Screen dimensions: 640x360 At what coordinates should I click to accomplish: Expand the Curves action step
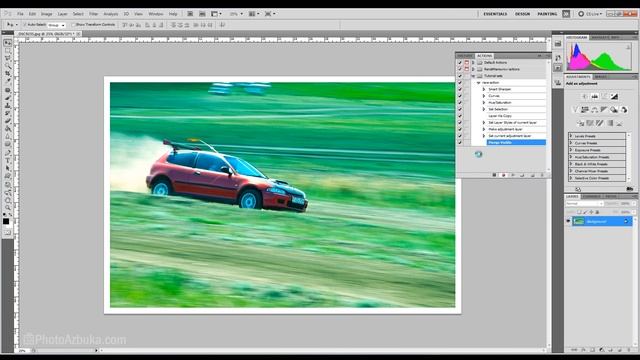[x=484, y=96]
